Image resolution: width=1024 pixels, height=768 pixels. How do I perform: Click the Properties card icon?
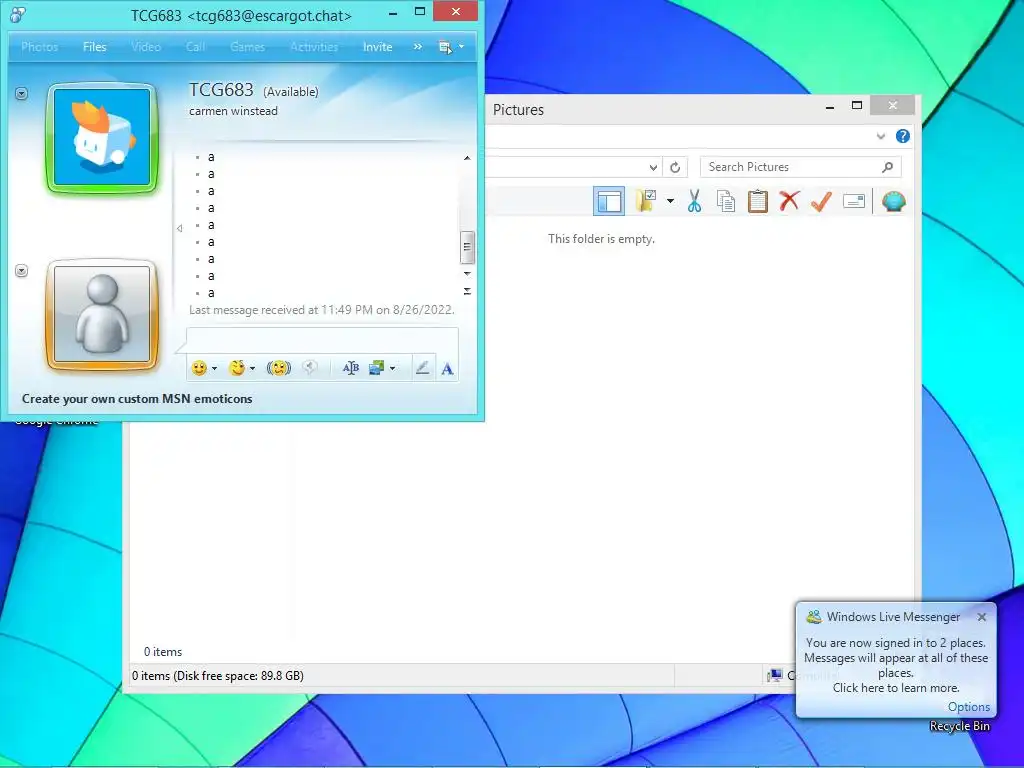tap(854, 201)
